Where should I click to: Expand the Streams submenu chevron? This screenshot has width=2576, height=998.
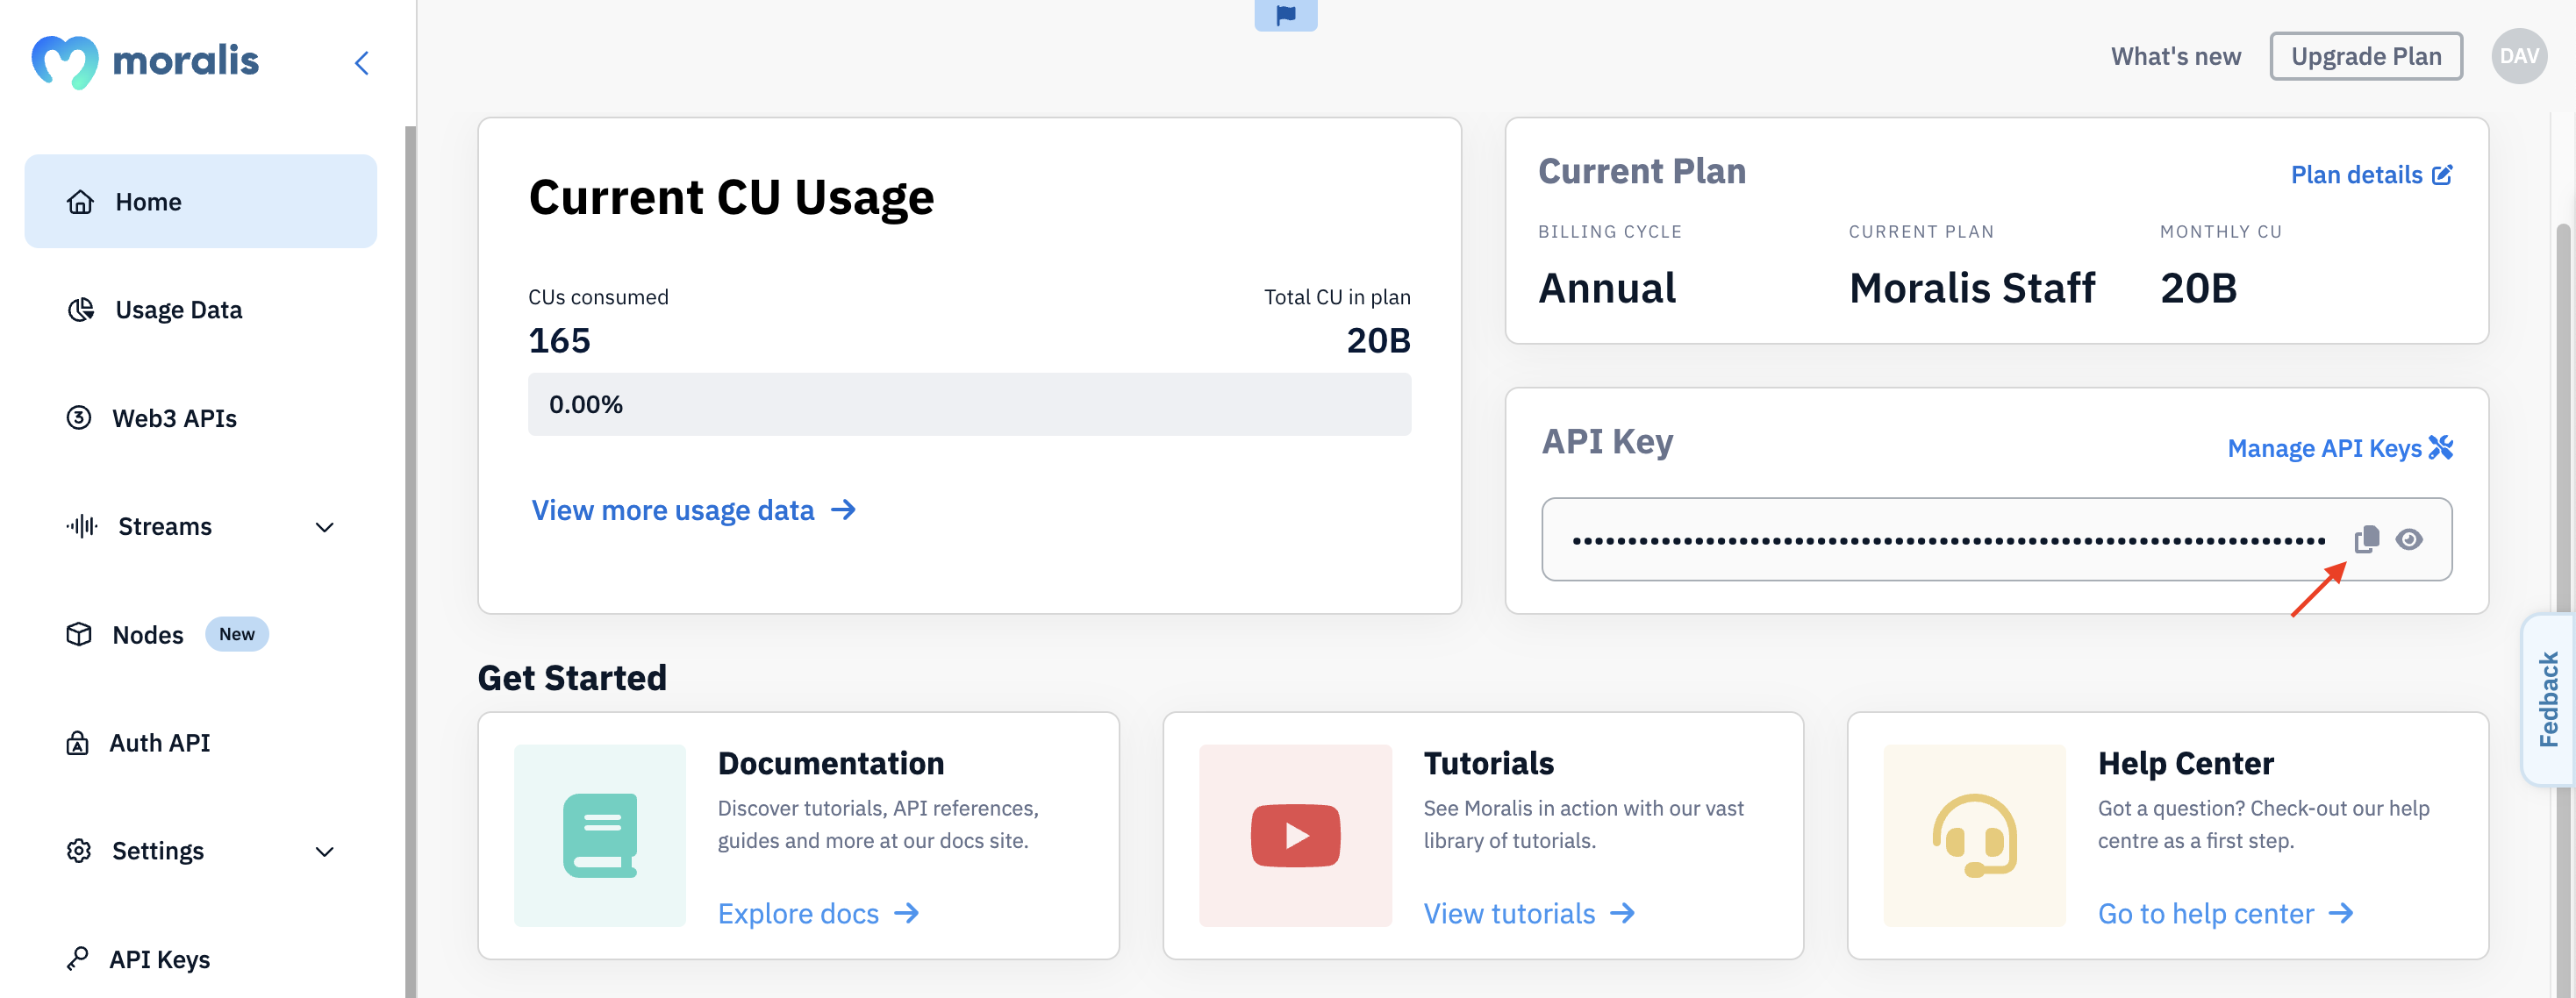(x=324, y=527)
